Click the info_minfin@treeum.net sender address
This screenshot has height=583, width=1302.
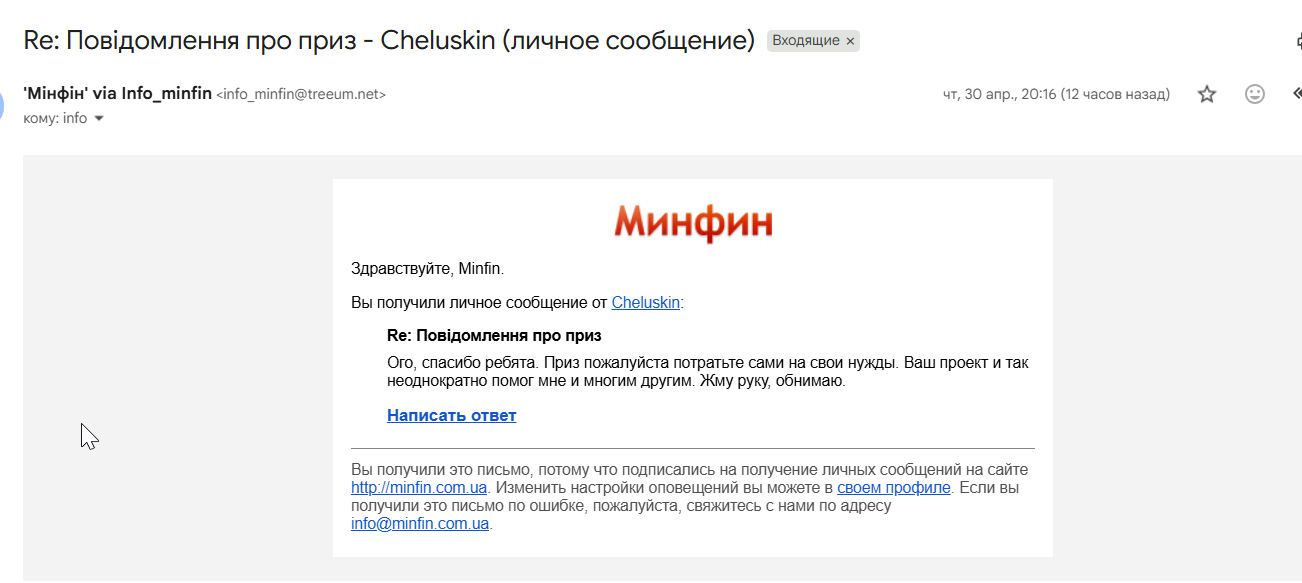coord(301,94)
